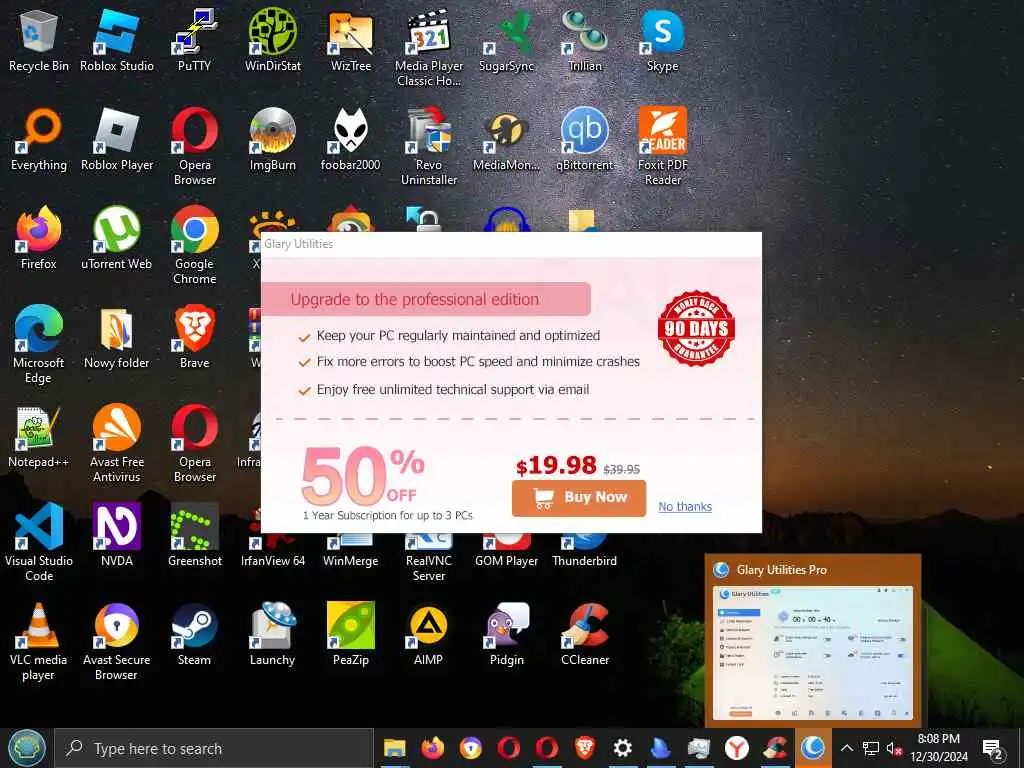The width and height of the screenshot is (1024, 768).
Task: Click the muted volume tray icon
Action: pyautogui.click(x=894, y=748)
